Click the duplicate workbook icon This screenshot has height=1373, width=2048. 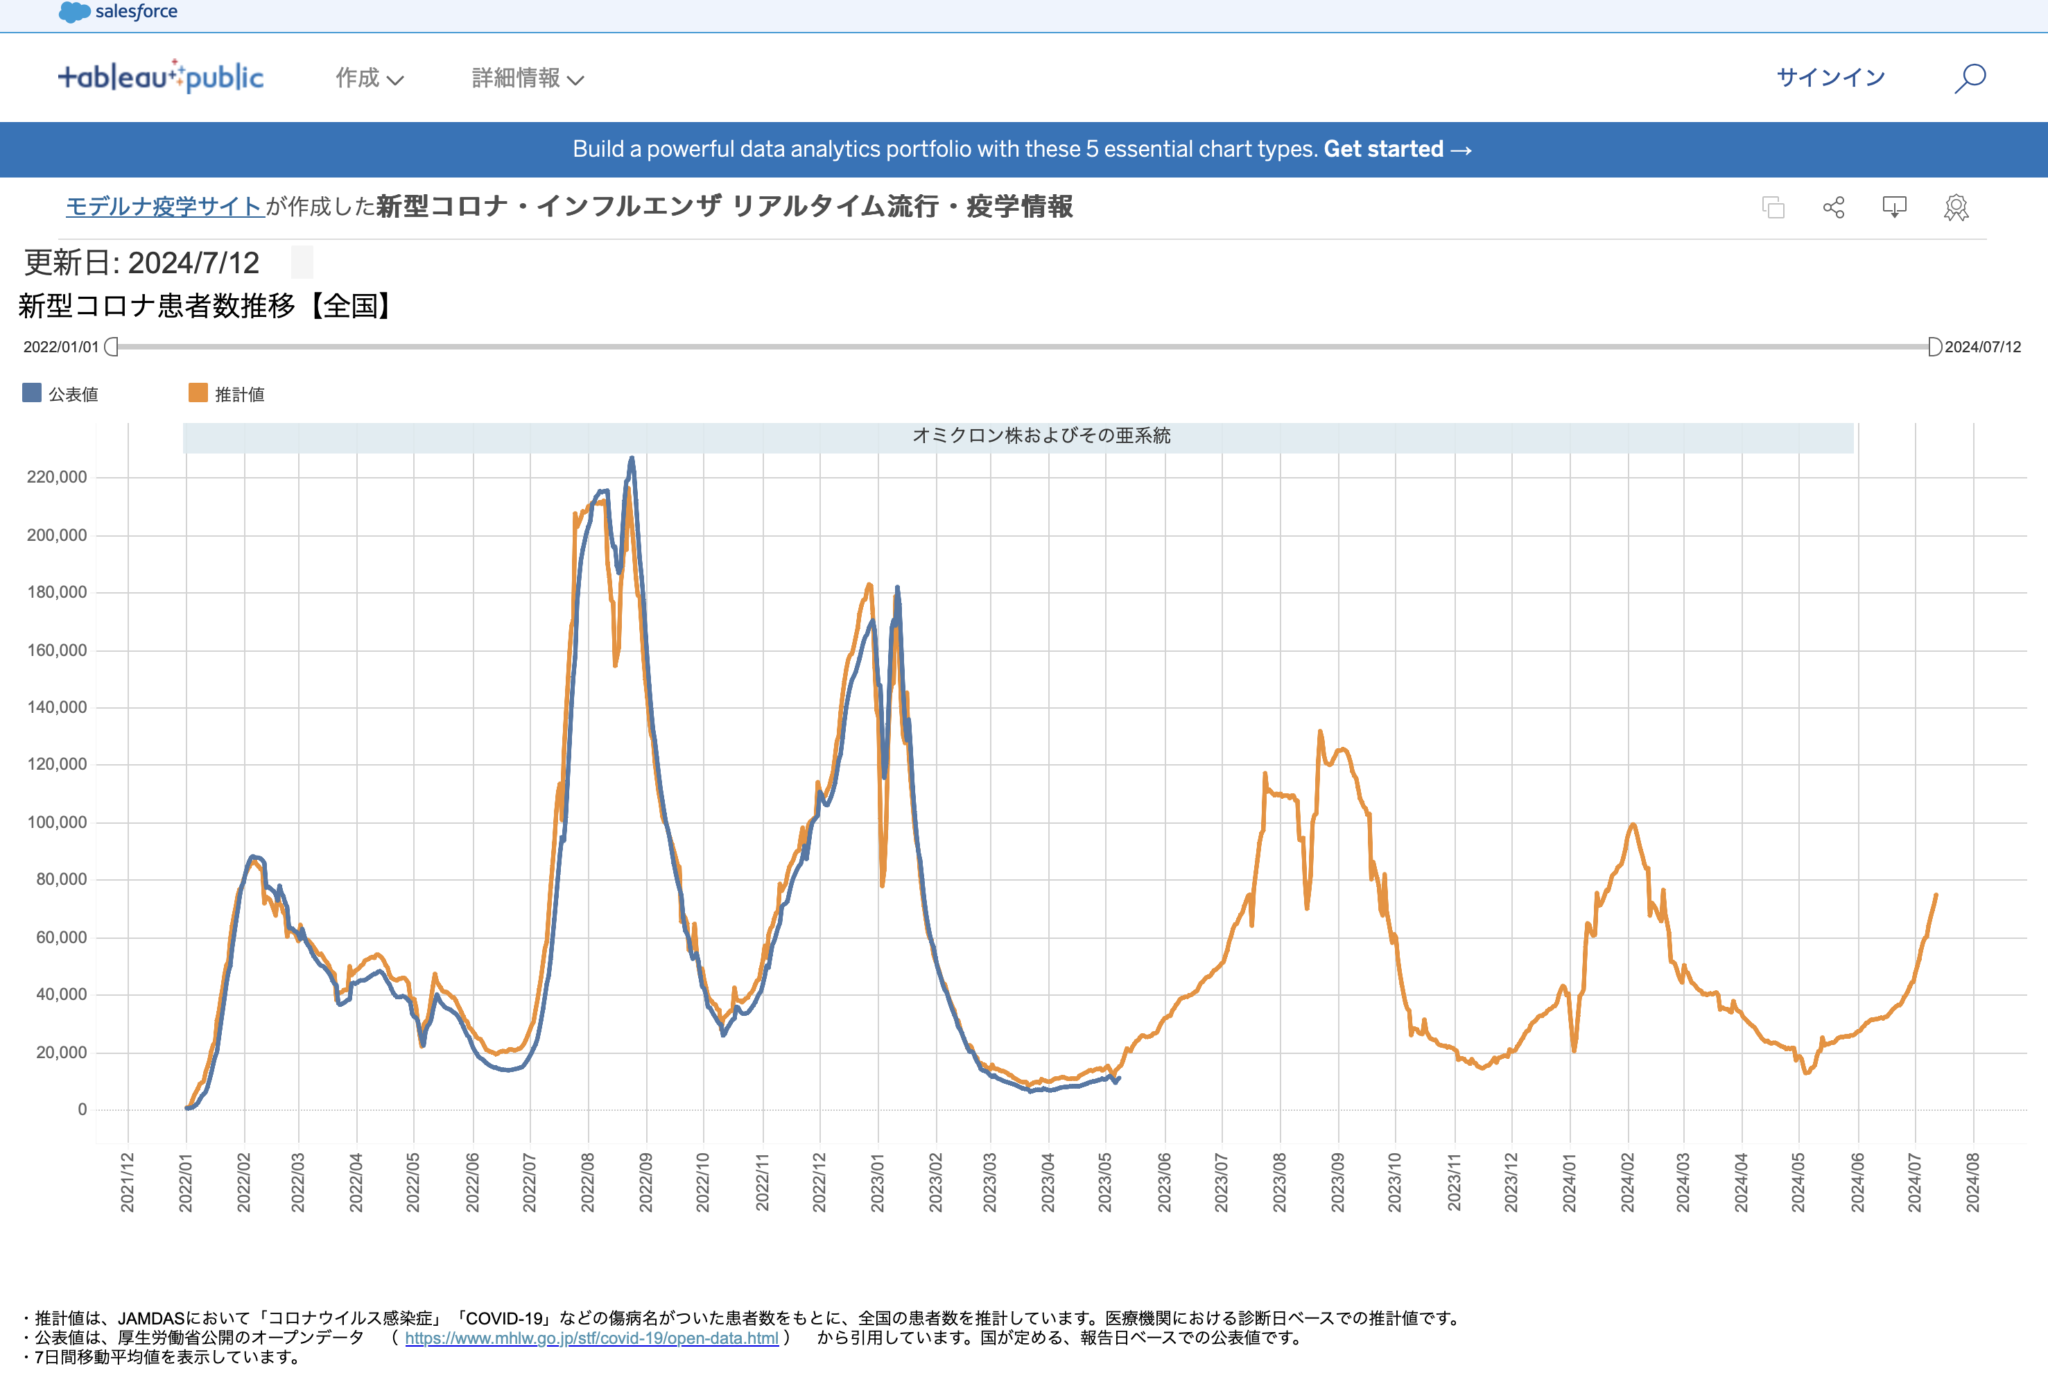(1773, 207)
